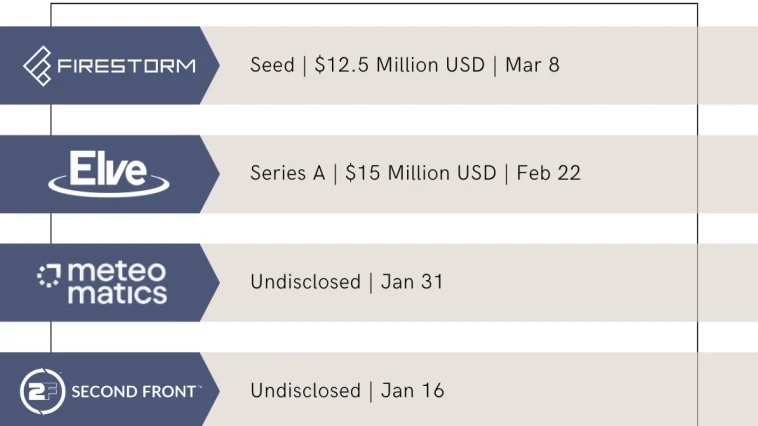
Task: Click the $15 Million USD amount
Action: (421, 173)
